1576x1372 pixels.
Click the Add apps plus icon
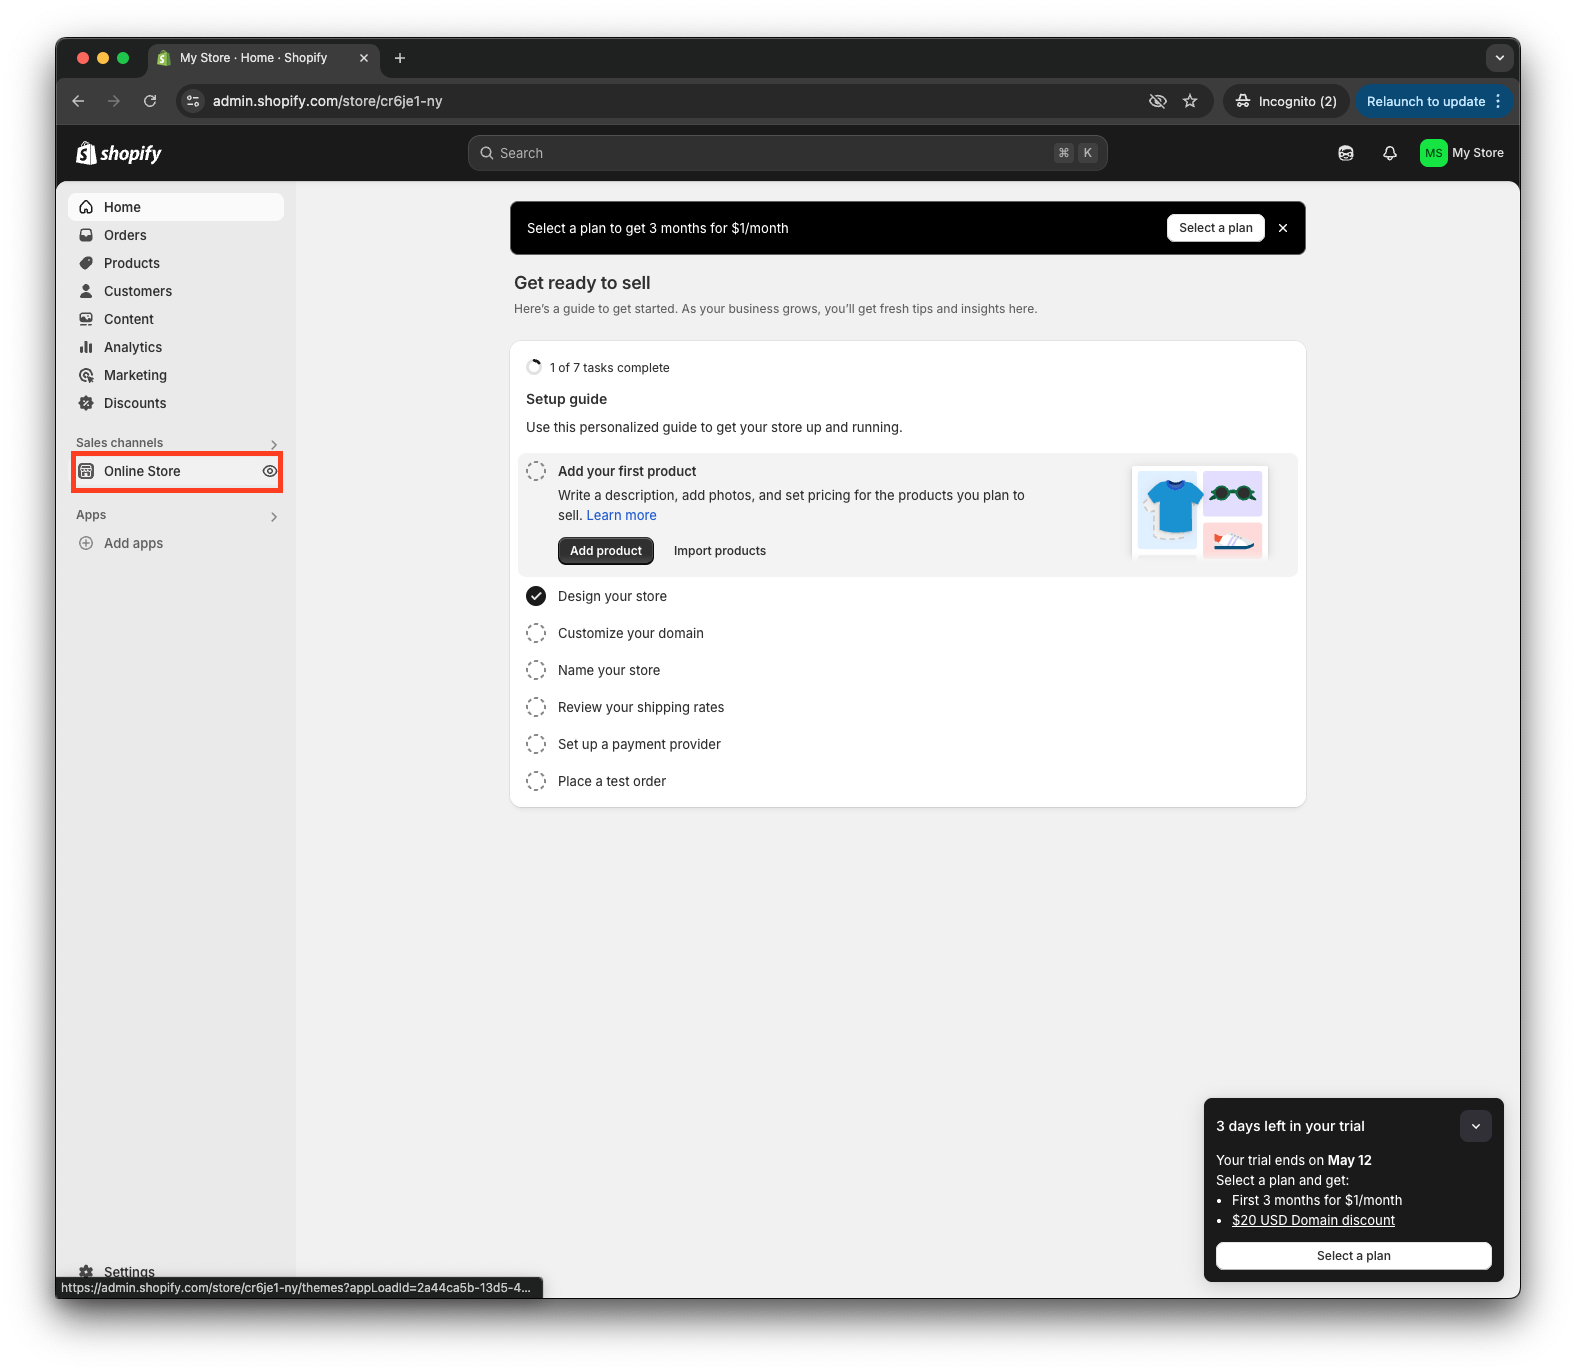pyautogui.click(x=86, y=543)
